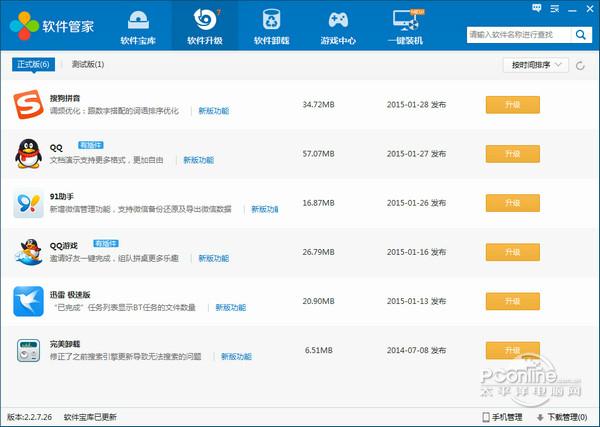Image resolution: width=600 pixels, height=427 pixels.
Task: Click the 2015-01-26 发布 date text
Action: coord(416,203)
